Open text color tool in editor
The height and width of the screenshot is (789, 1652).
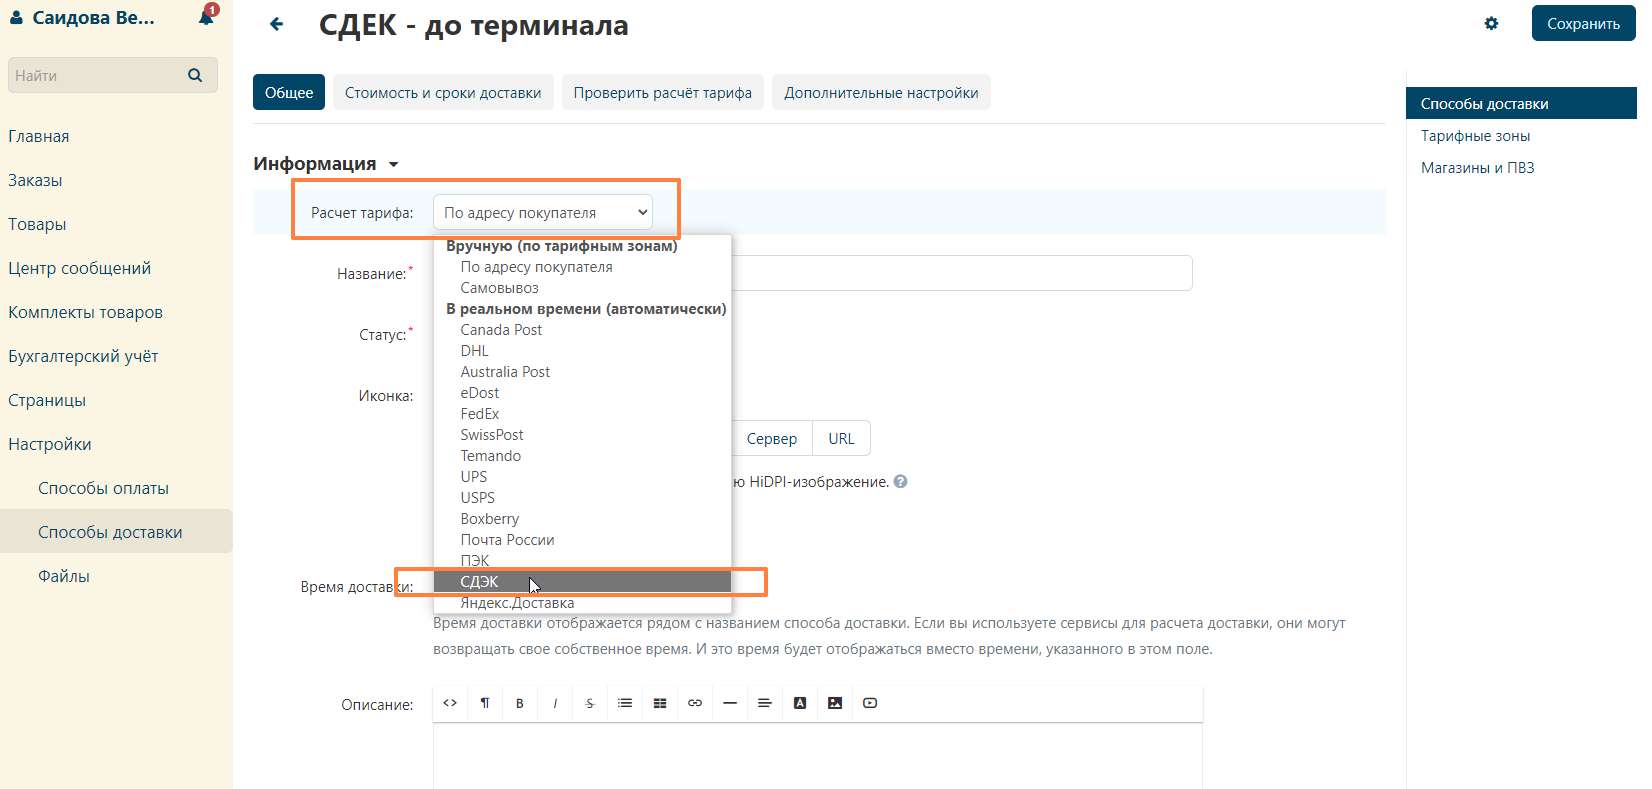click(800, 703)
